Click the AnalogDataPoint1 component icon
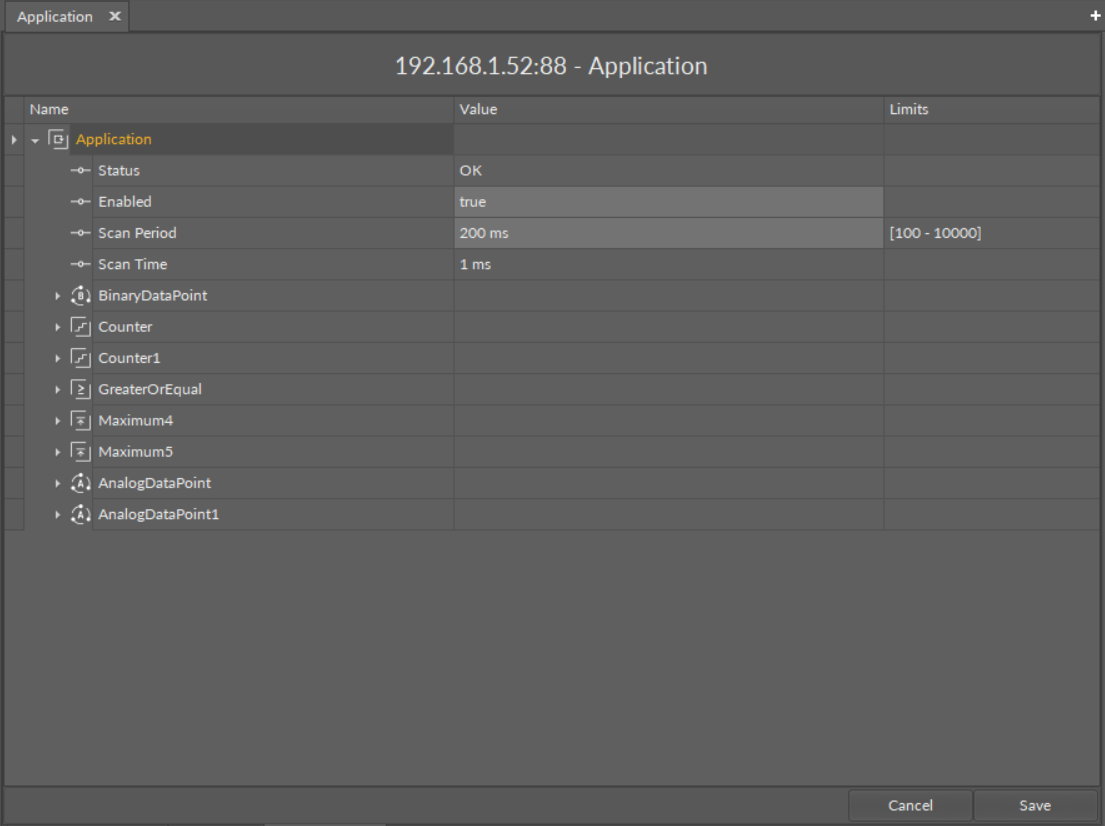Screen dimensions: 1105x826 (x=81, y=514)
